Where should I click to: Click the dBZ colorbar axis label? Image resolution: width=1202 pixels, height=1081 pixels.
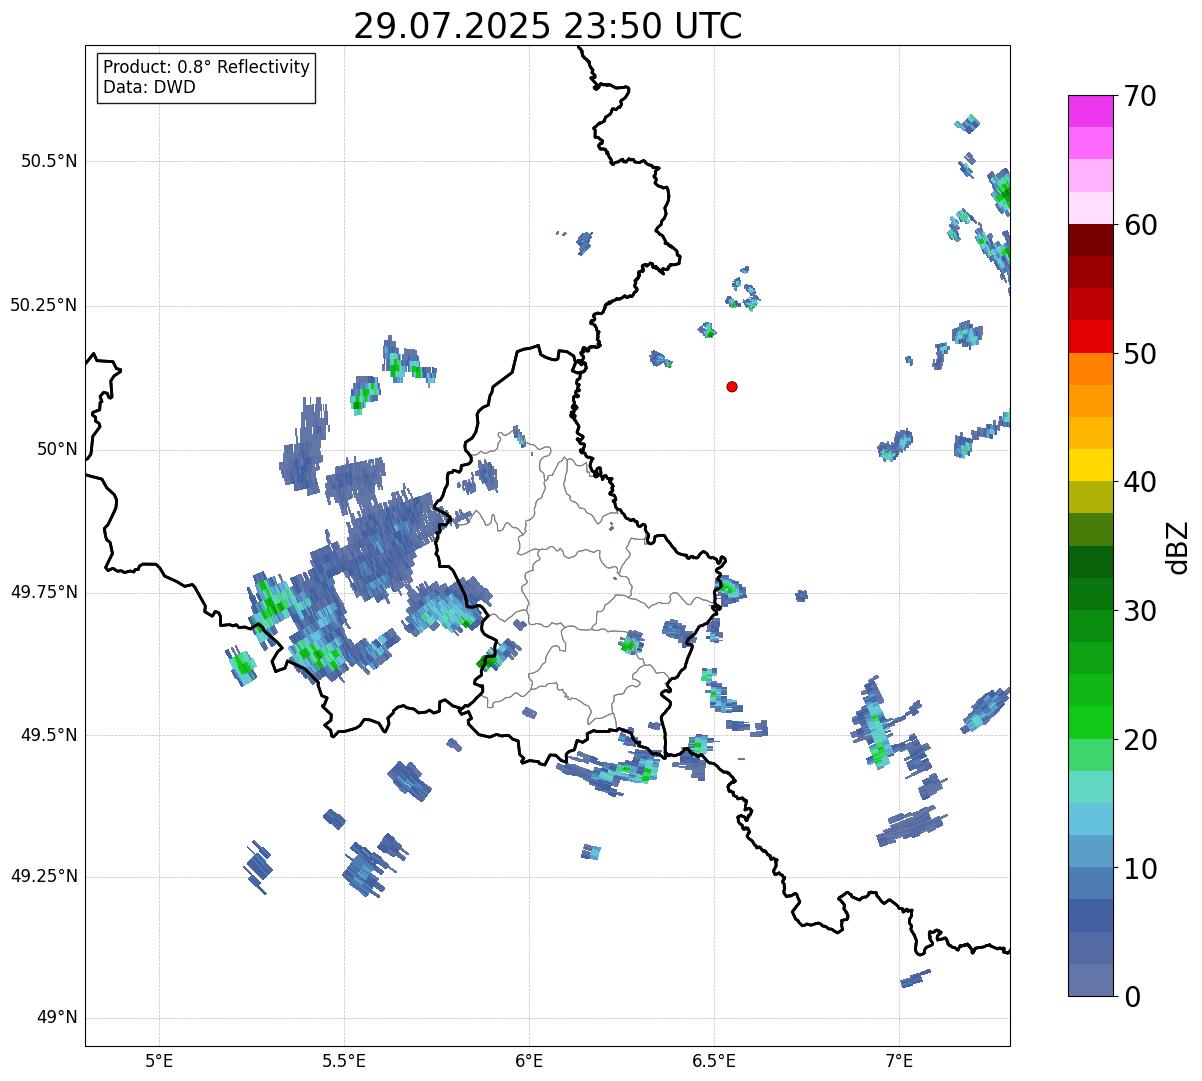pos(1178,546)
